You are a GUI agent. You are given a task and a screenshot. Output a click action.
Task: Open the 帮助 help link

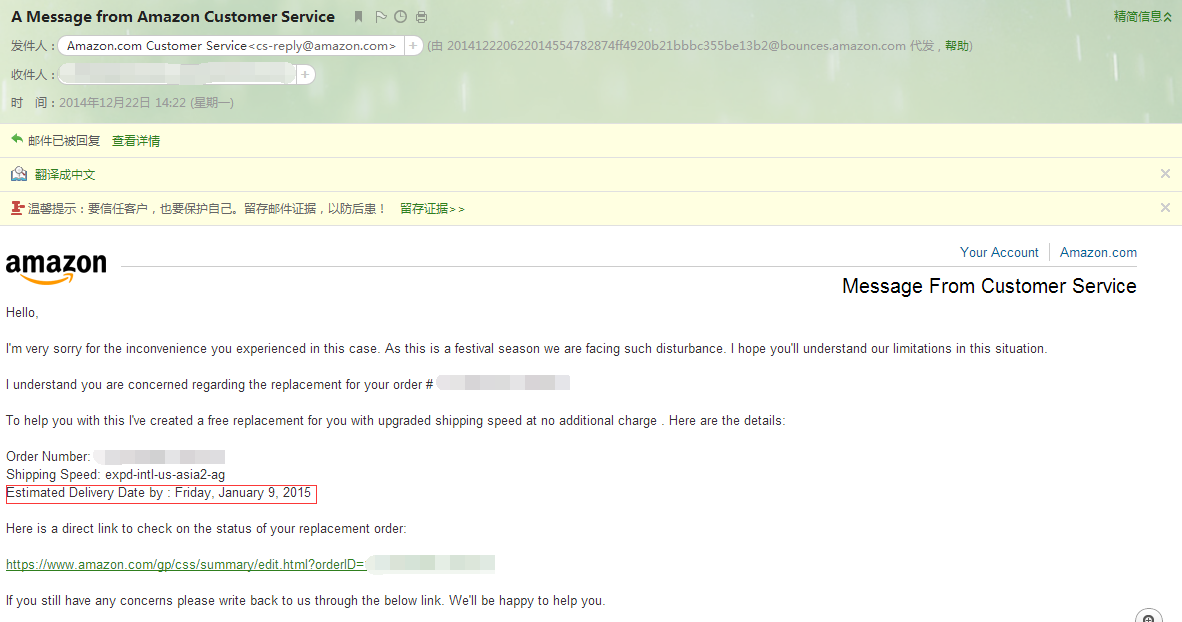pos(957,46)
